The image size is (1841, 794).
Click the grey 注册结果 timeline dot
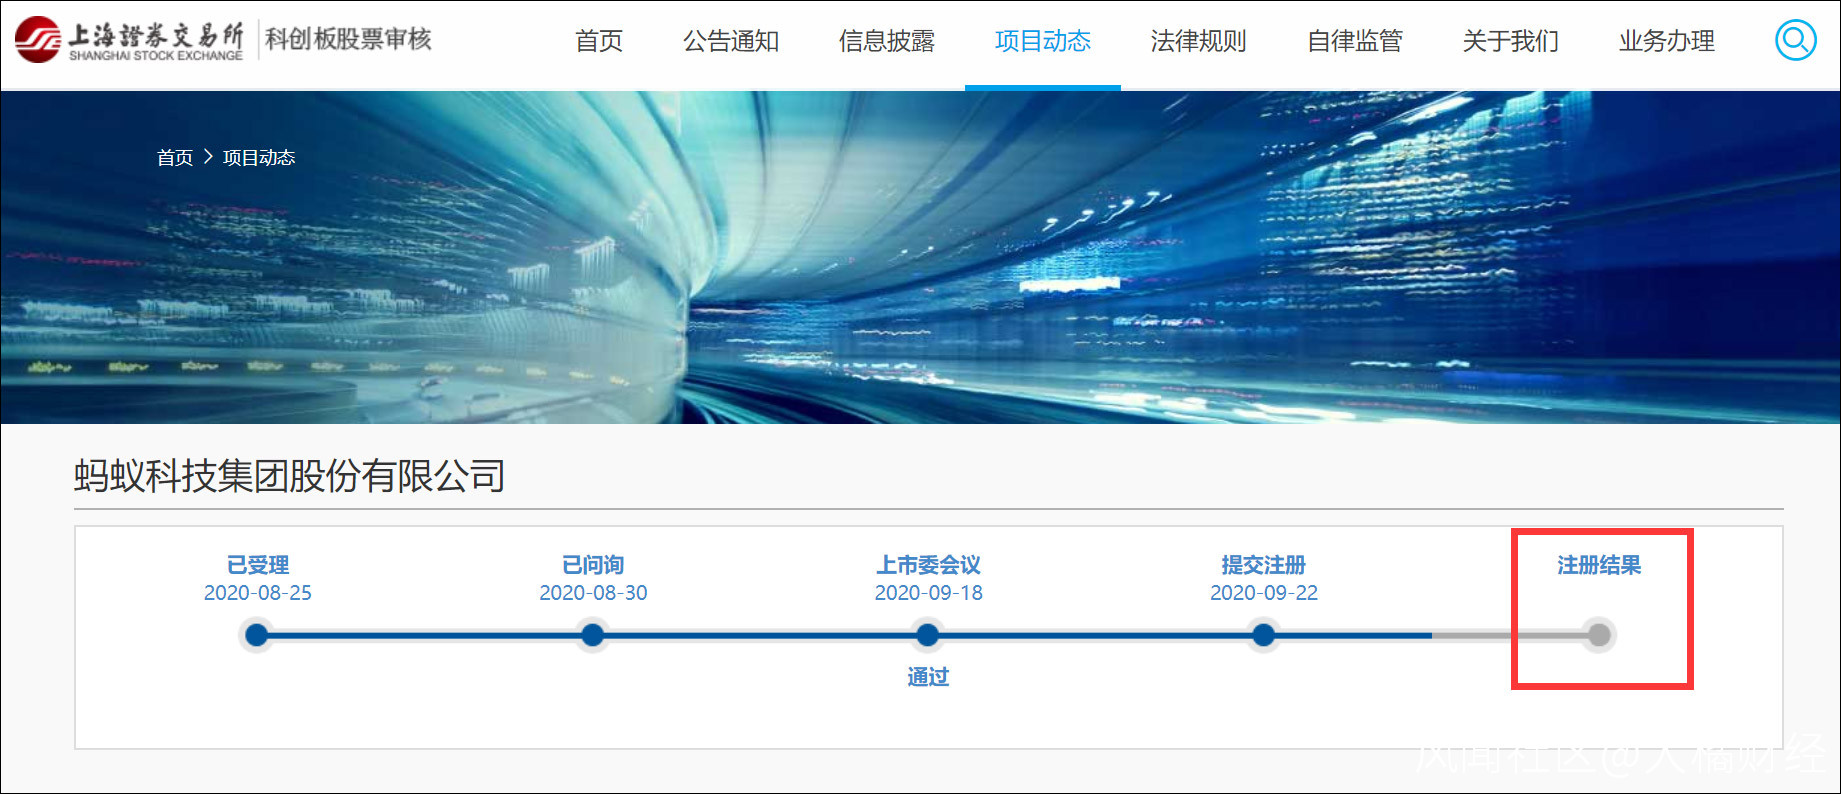click(1599, 635)
